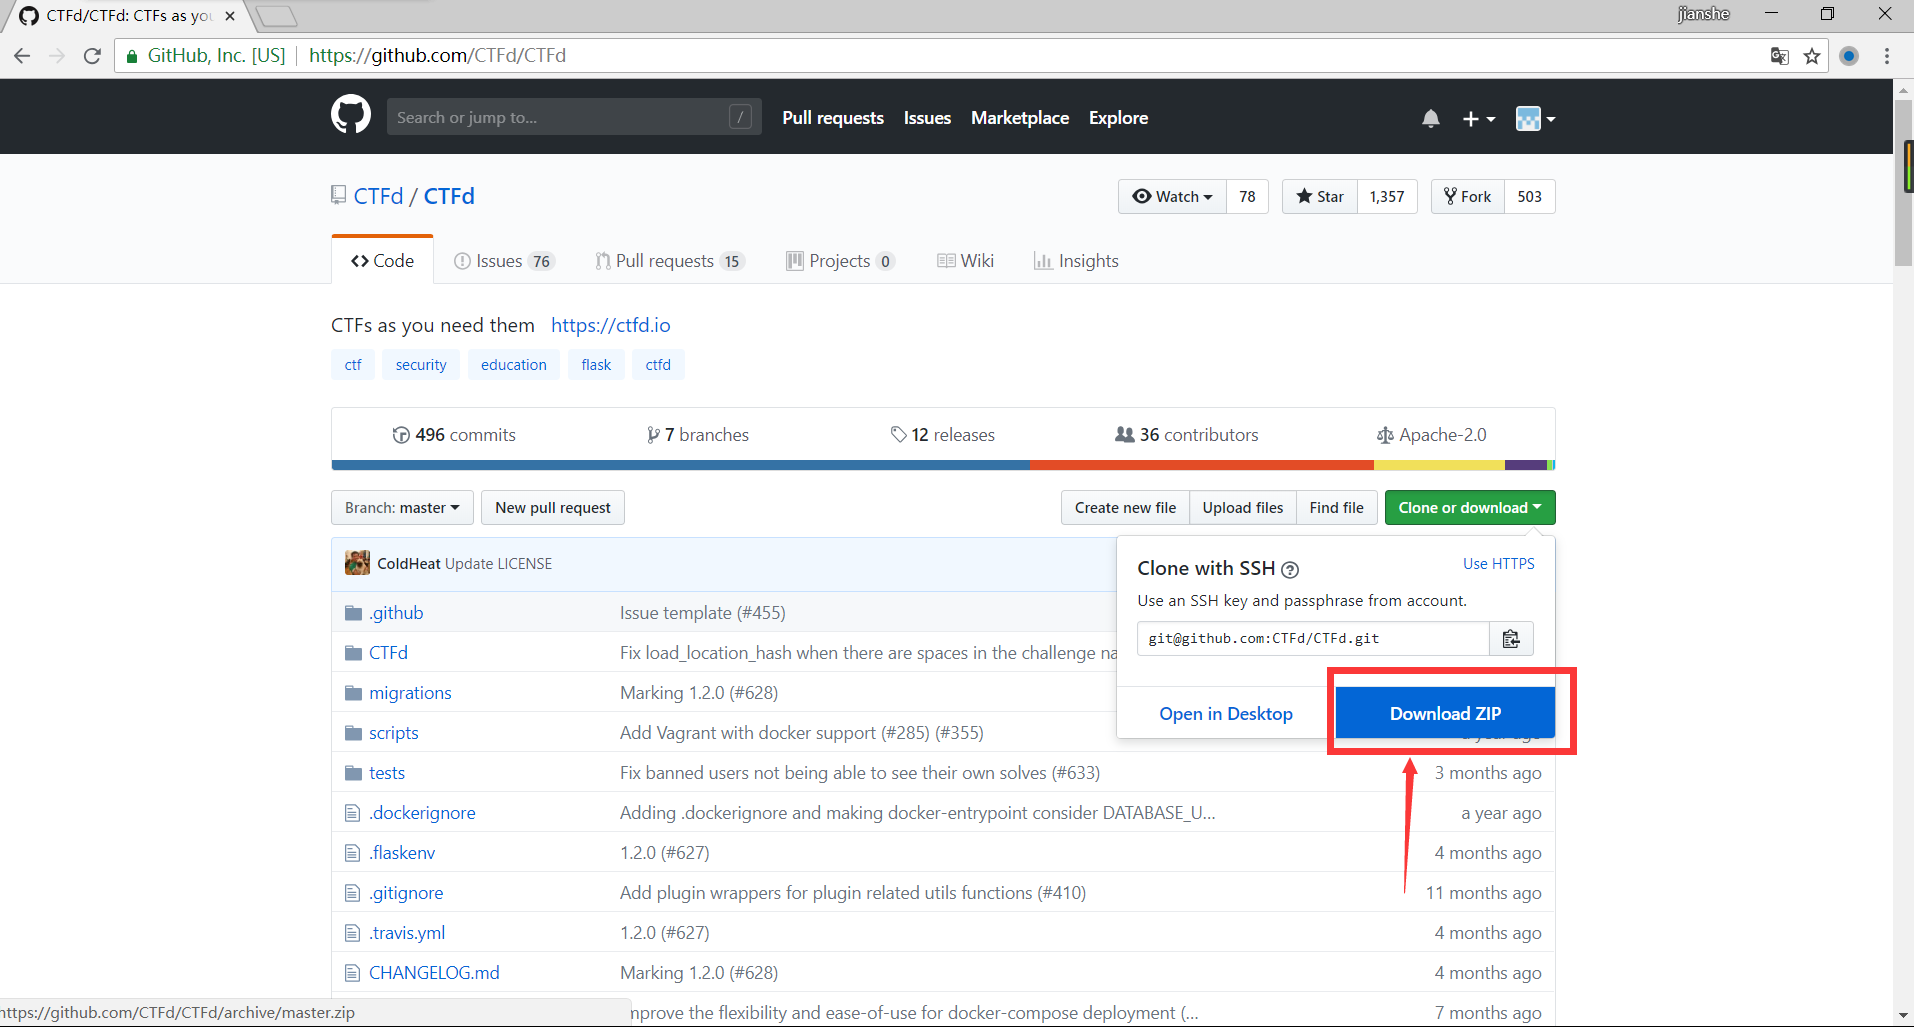The width and height of the screenshot is (1914, 1027).
Task: Copy the SSH clone URL to clipboard
Action: pyautogui.click(x=1511, y=638)
